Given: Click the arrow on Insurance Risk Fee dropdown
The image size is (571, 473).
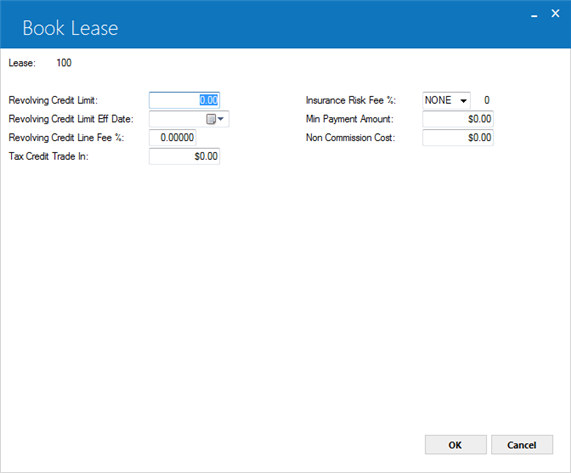Looking at the screenshot, I should tap(464, 101).
